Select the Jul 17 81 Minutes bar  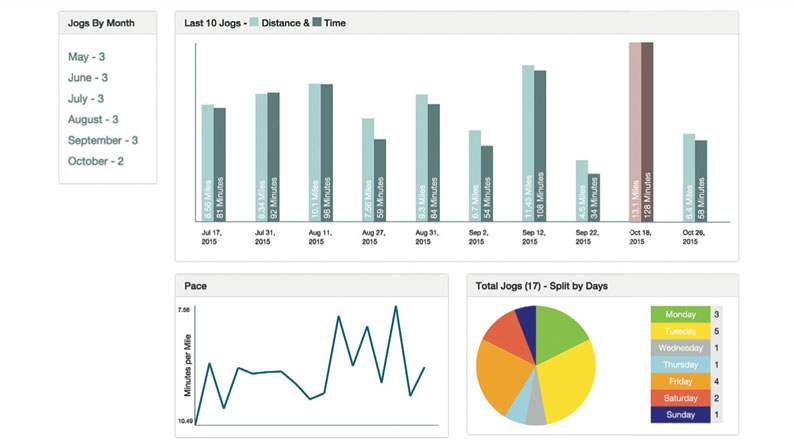point(220,165)
